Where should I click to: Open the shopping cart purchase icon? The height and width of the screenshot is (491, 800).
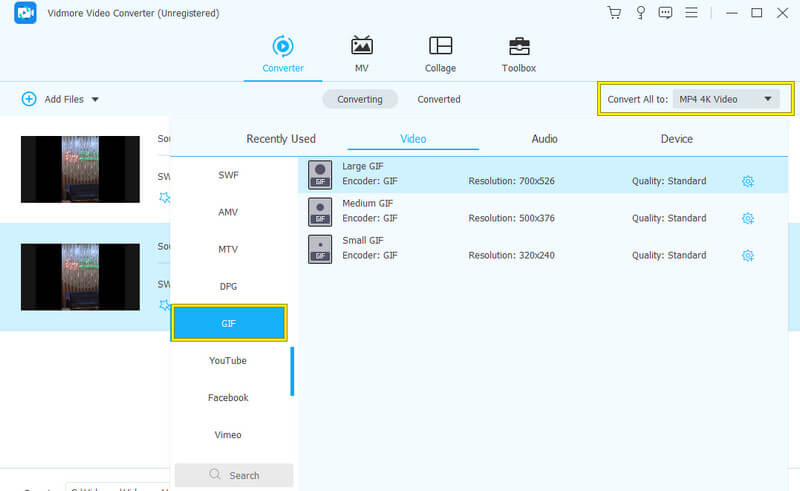point(614,13)
